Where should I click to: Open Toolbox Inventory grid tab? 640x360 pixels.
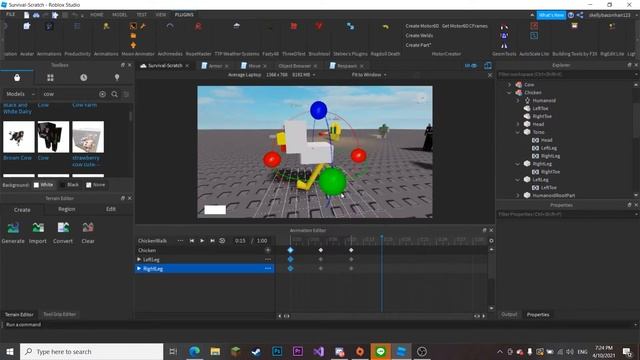coord(50,78)
